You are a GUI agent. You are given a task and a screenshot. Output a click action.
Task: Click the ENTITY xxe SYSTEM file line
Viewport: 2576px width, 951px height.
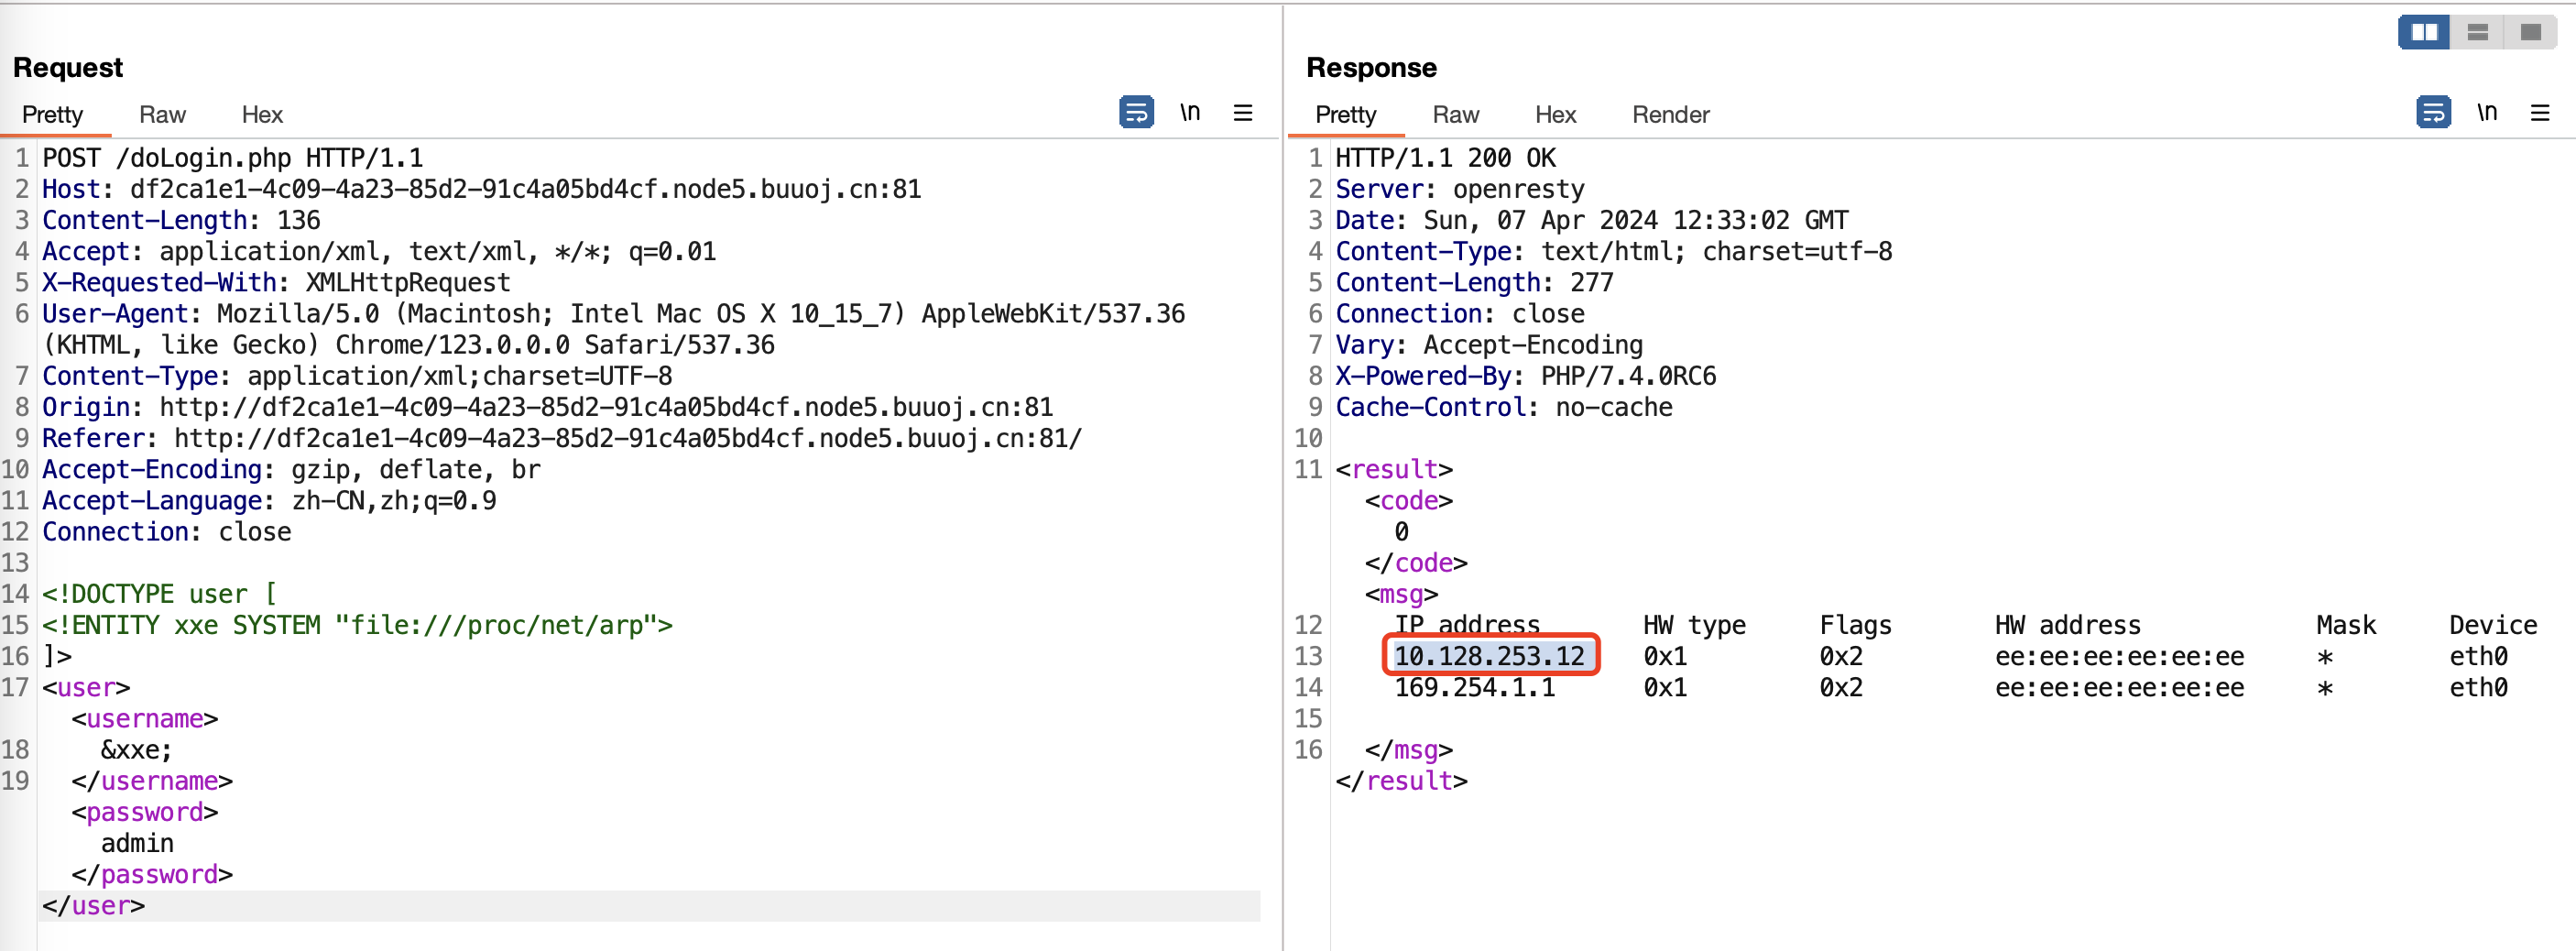click(357, 625)
